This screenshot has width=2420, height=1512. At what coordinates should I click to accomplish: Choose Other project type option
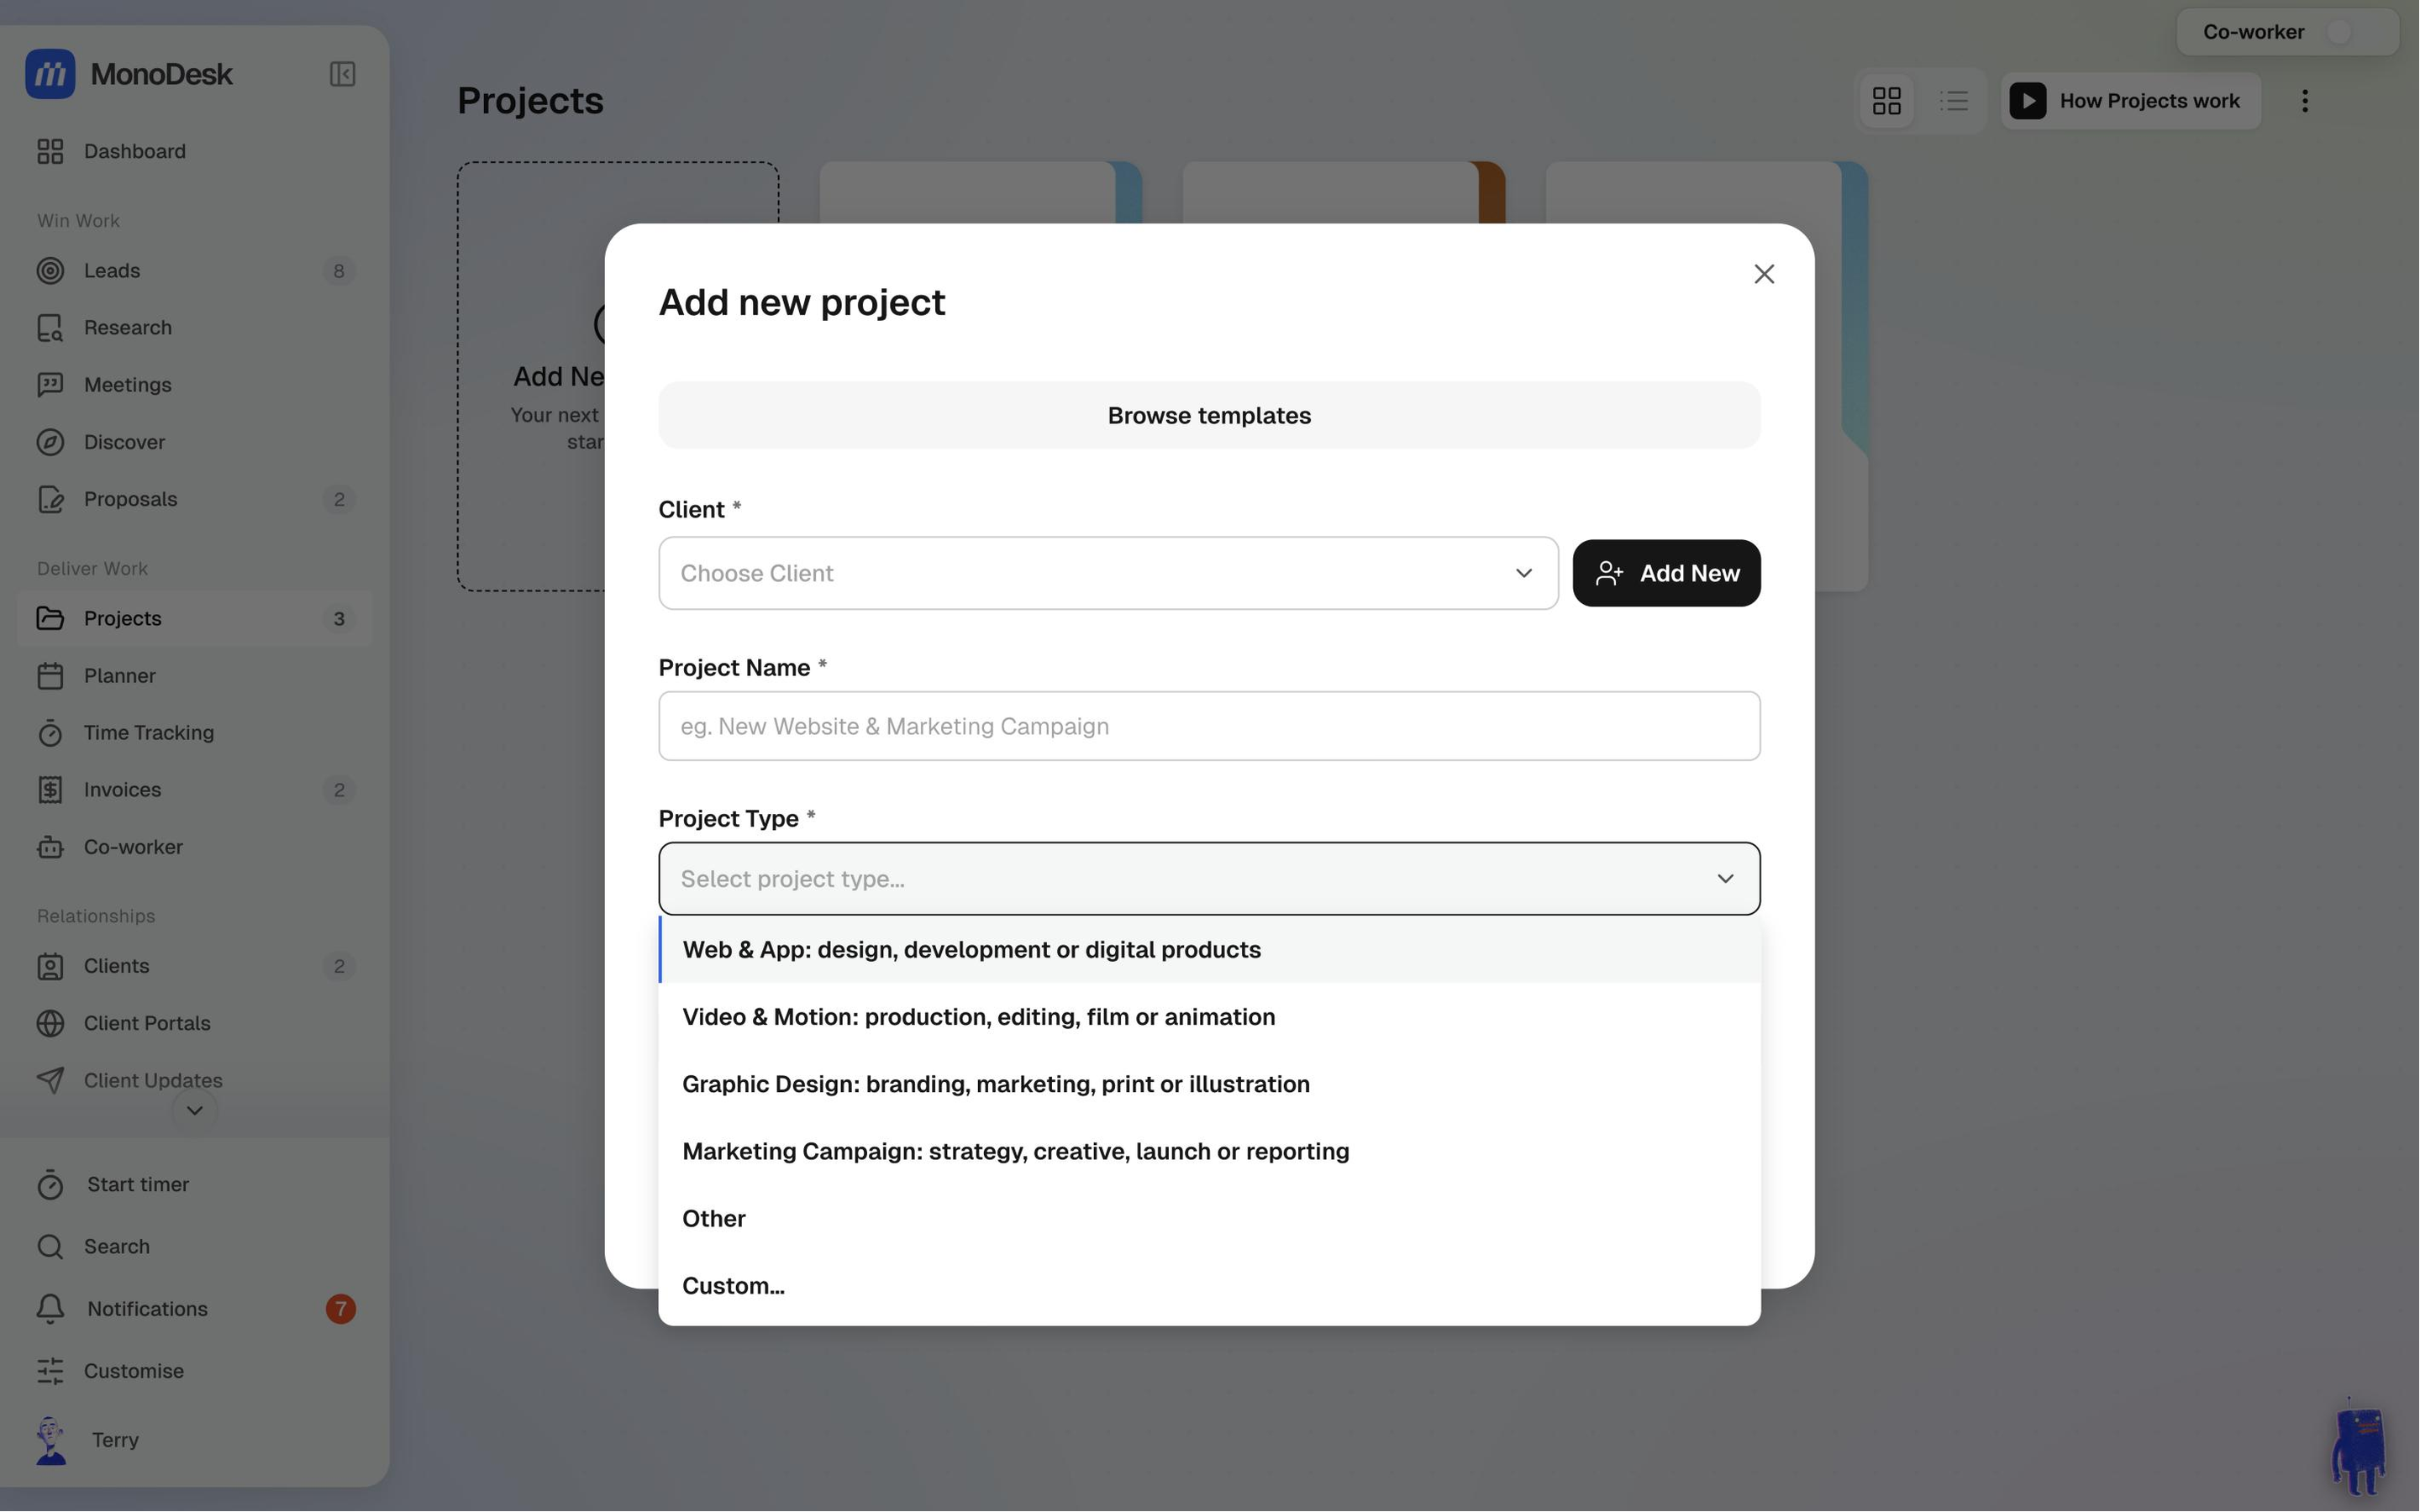coord(1209,1218)
